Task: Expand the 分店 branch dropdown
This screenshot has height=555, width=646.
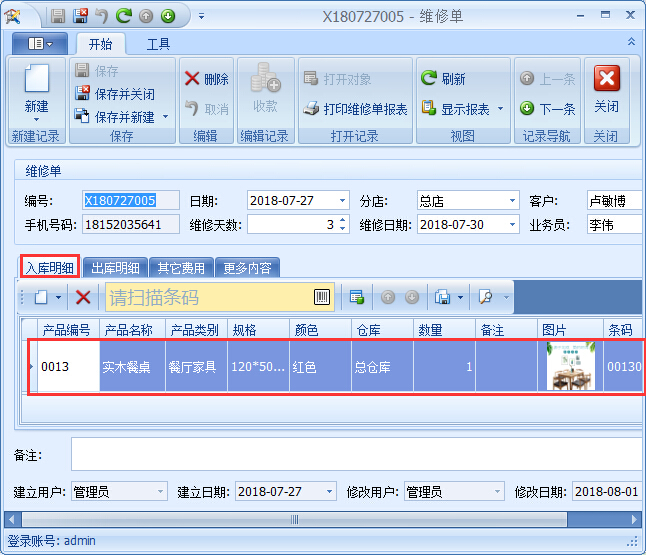Action: coord(513,200)
